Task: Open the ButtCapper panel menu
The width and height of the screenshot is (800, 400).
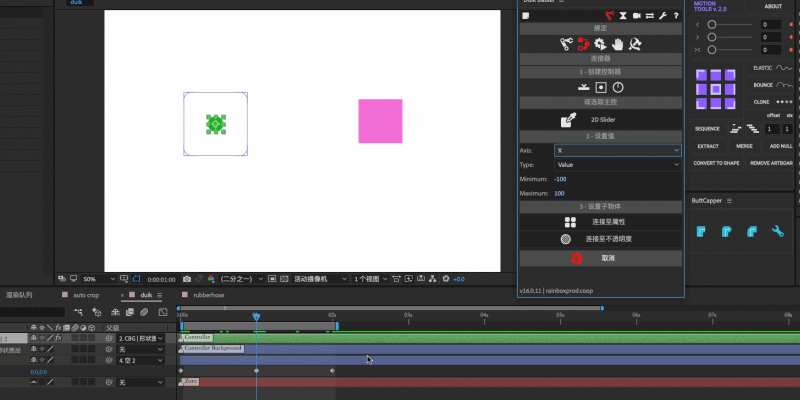Action: click(729, 201)
